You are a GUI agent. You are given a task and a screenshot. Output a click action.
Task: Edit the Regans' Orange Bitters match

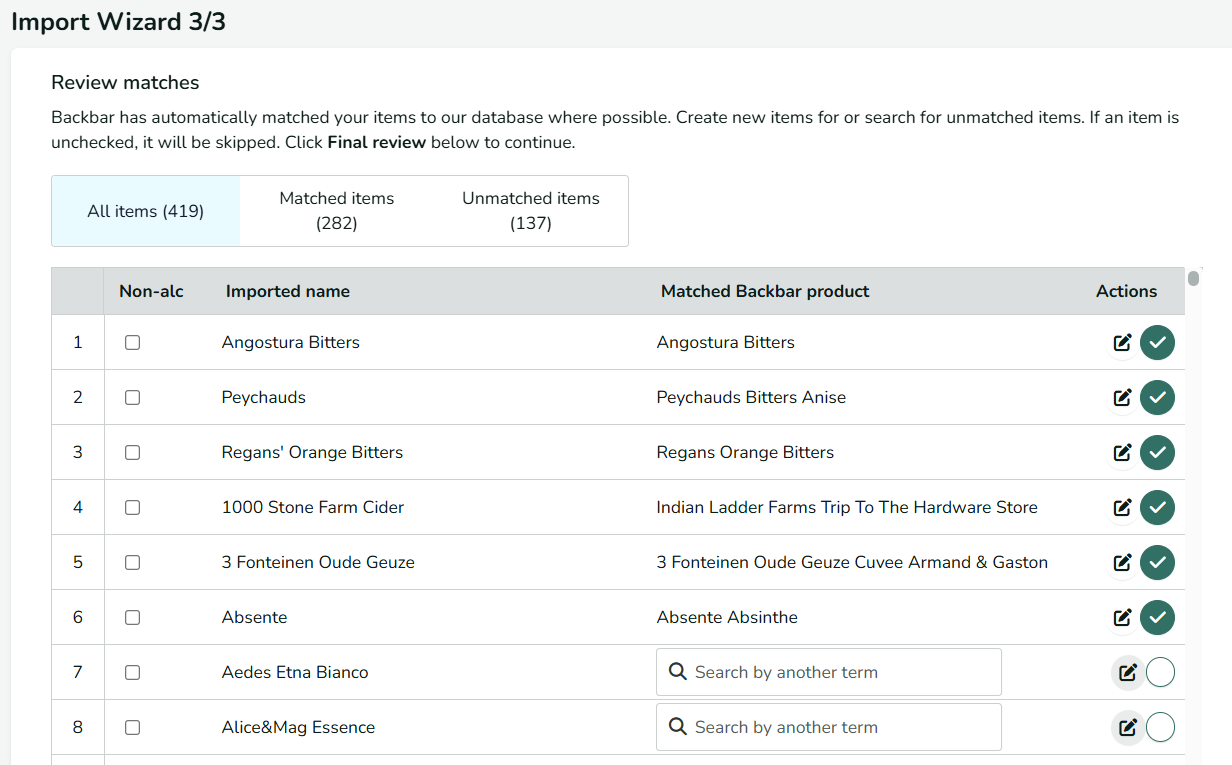1122,453
